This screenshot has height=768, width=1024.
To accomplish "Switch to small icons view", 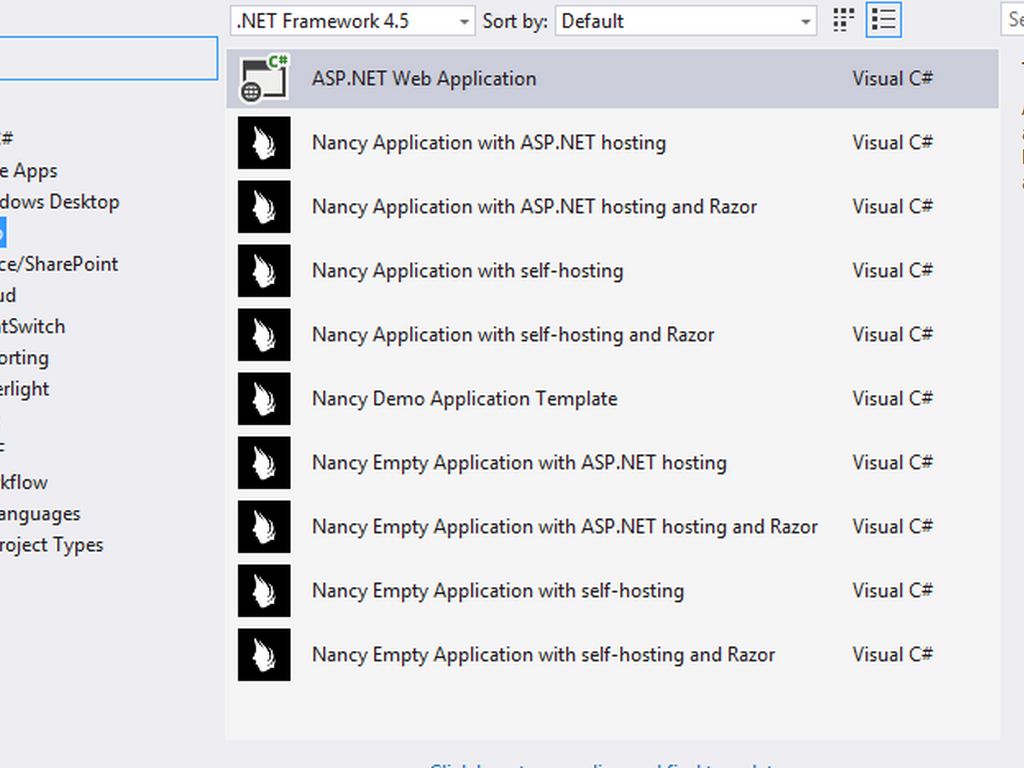I will [843, 20].
